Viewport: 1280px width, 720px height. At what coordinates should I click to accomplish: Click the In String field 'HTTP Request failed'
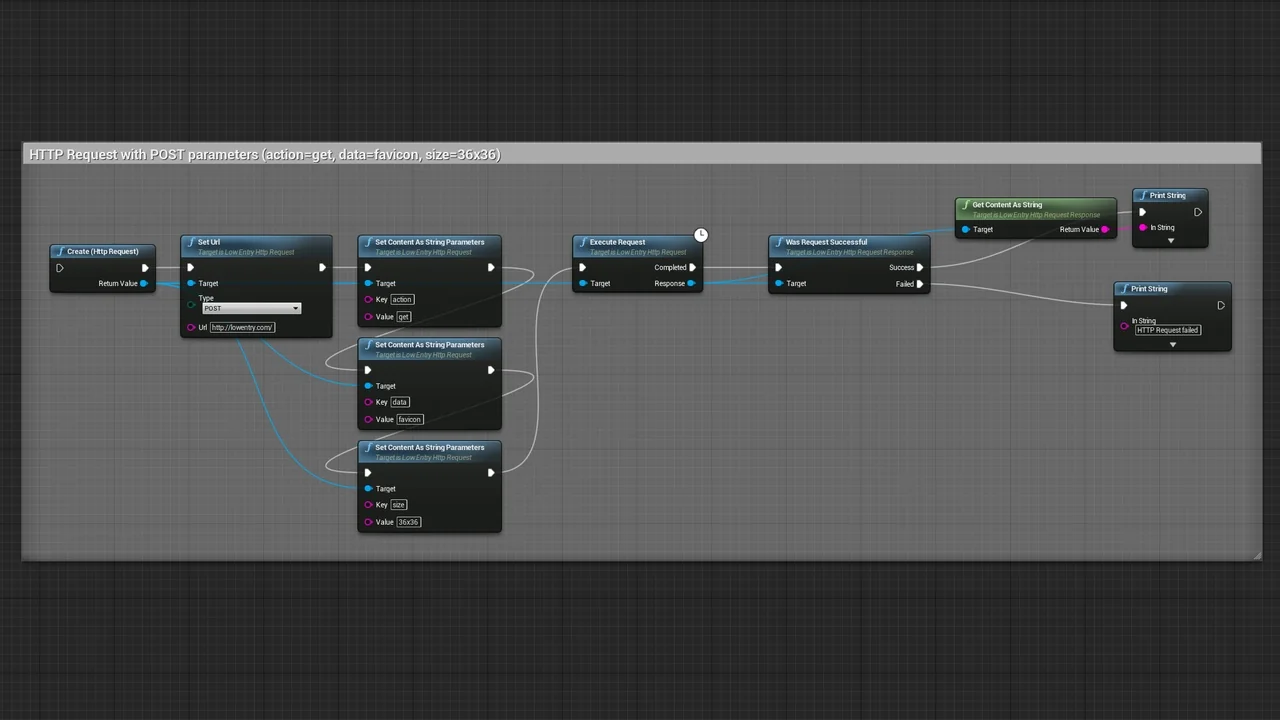[x=1167, y=330]
